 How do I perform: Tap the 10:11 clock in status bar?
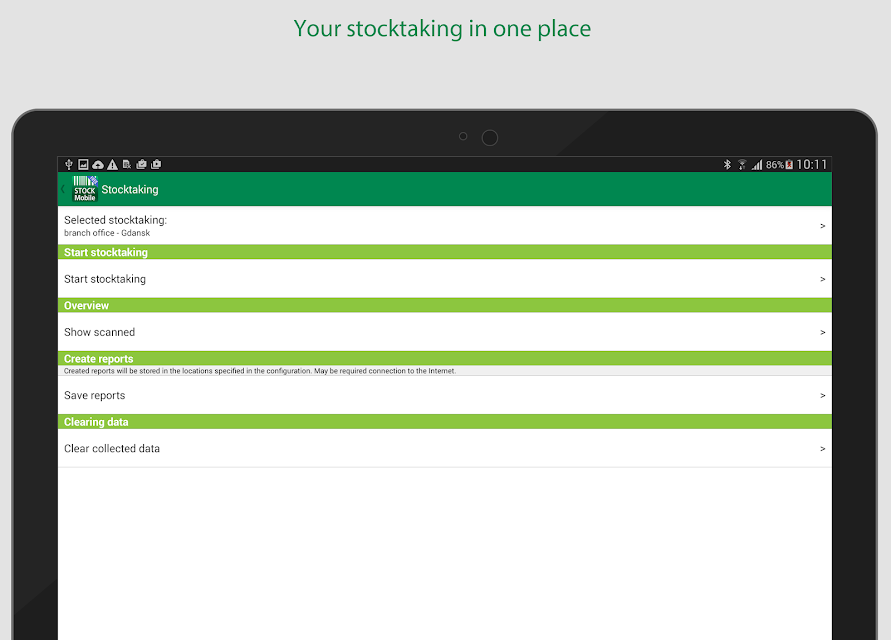pyautogui.click(x=811, y=165)
